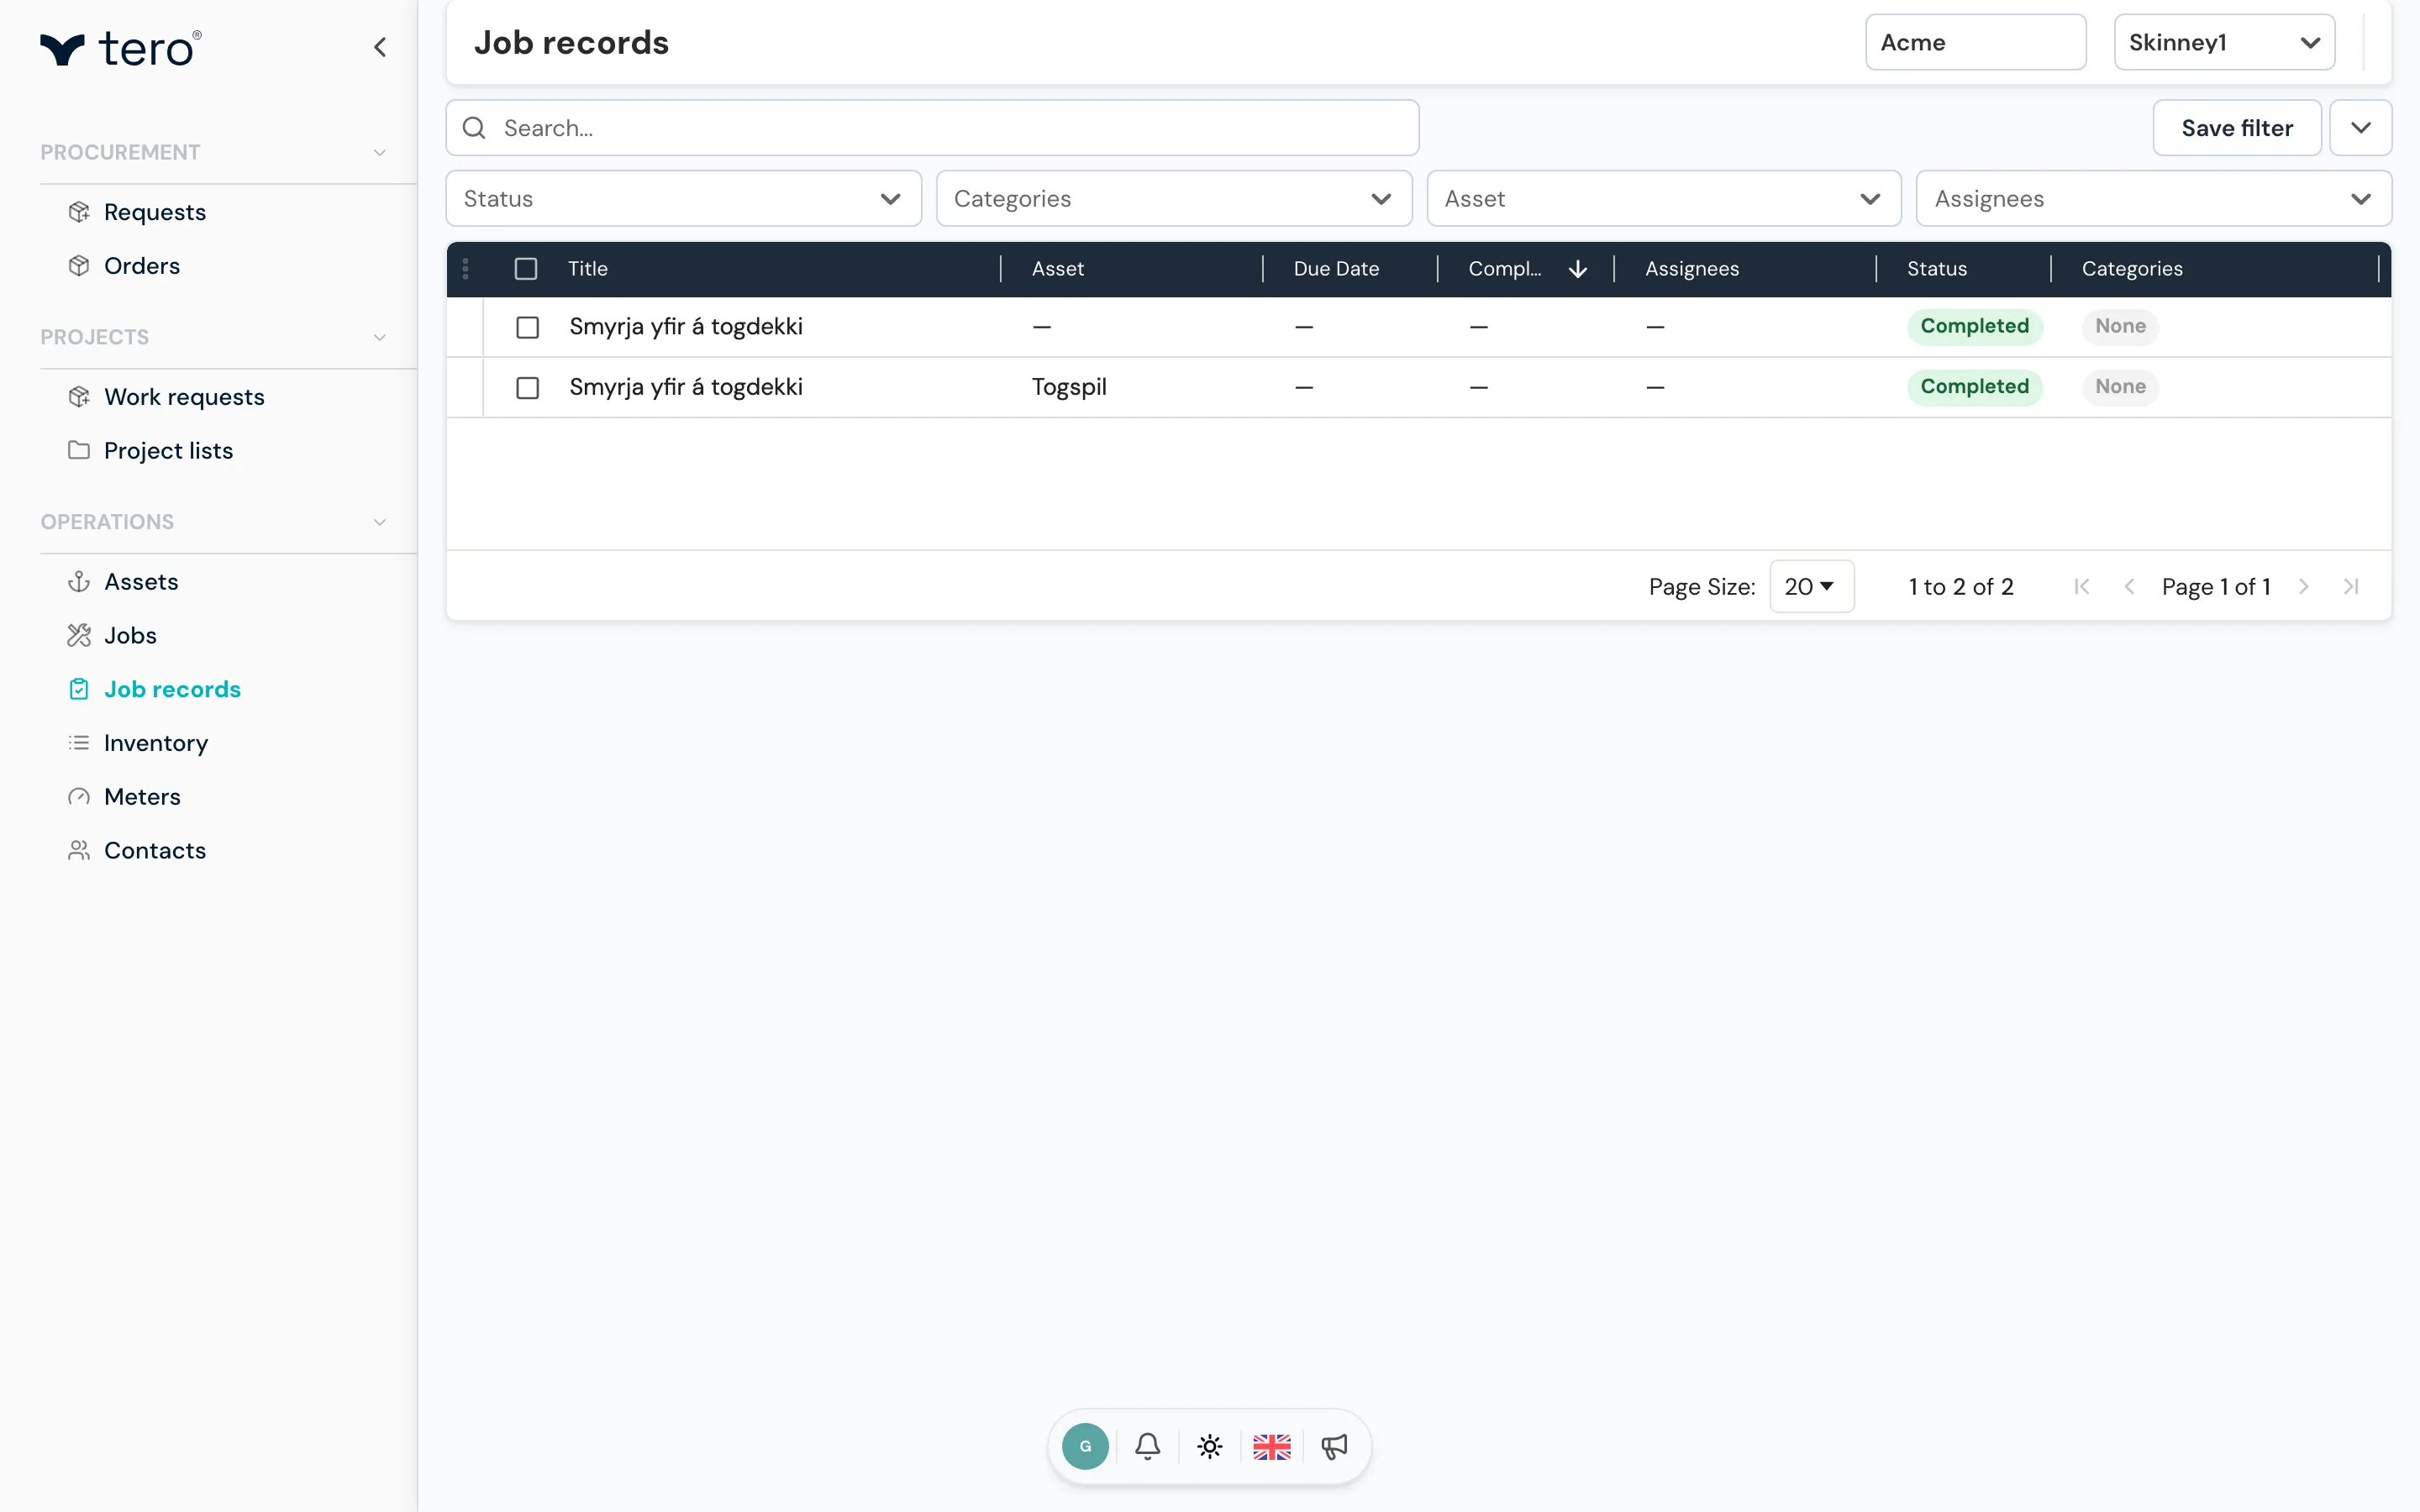Click the Job records clipboard icon
Image resolution: width=2420 pixels, height=1512 pixels.
point(79,689)
